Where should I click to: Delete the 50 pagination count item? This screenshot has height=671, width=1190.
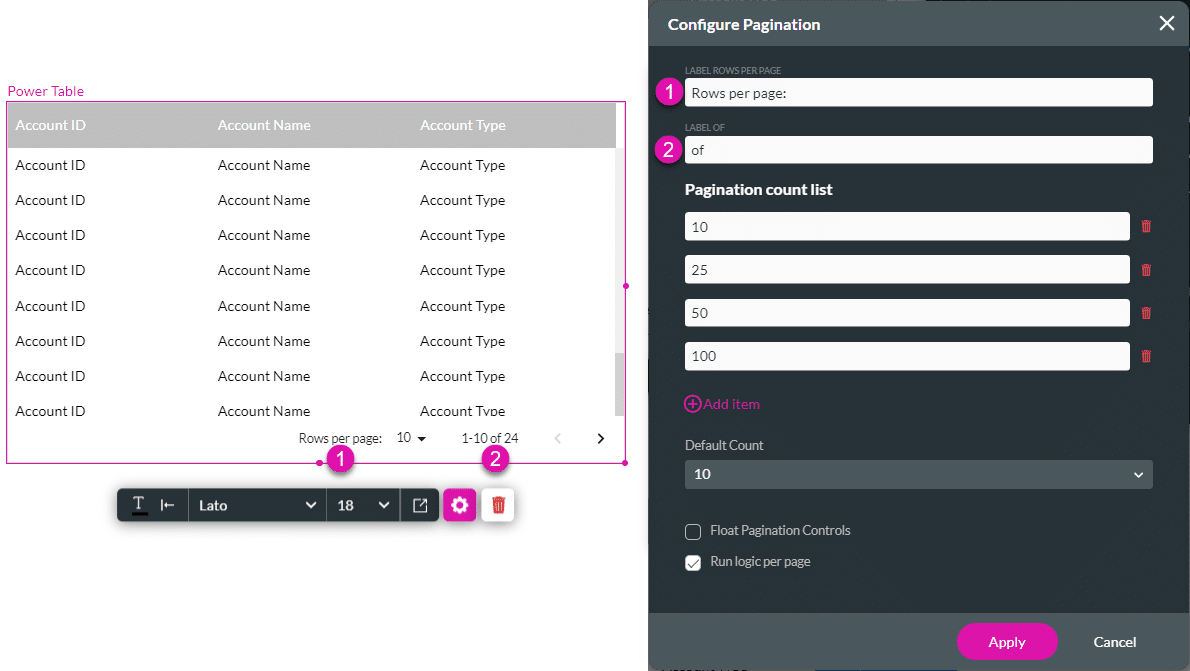point(1146,312)
